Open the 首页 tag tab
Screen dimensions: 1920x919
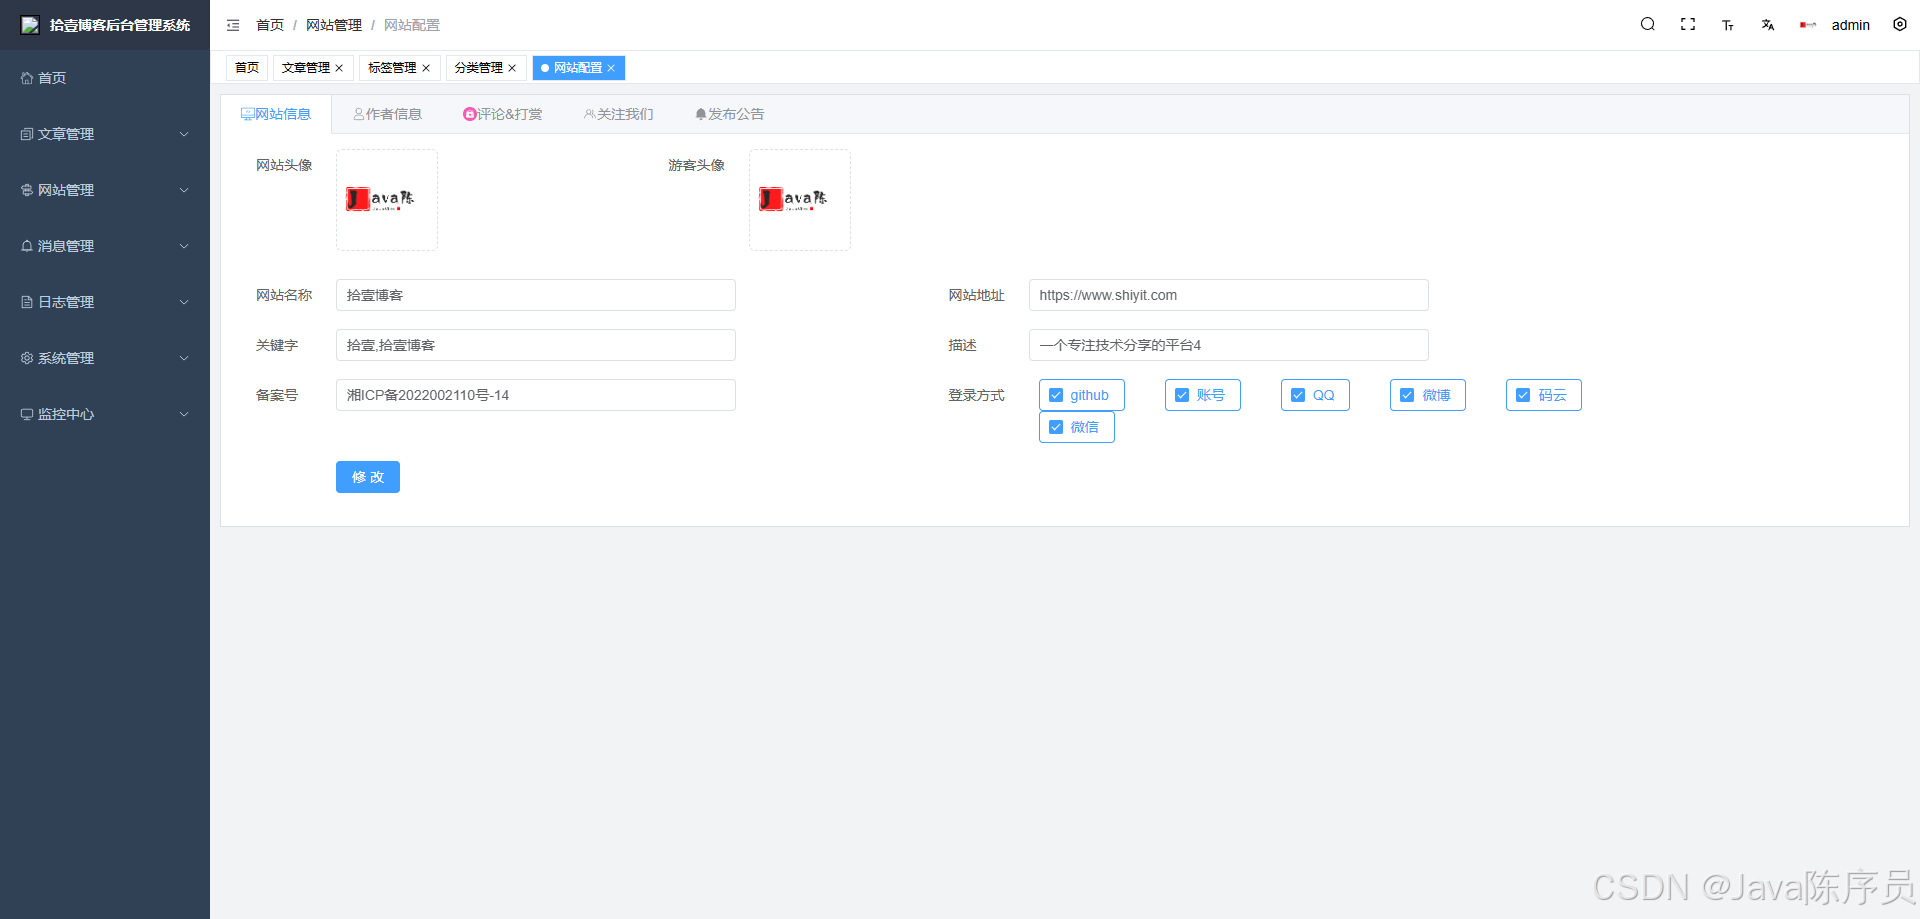coord(247,68)
